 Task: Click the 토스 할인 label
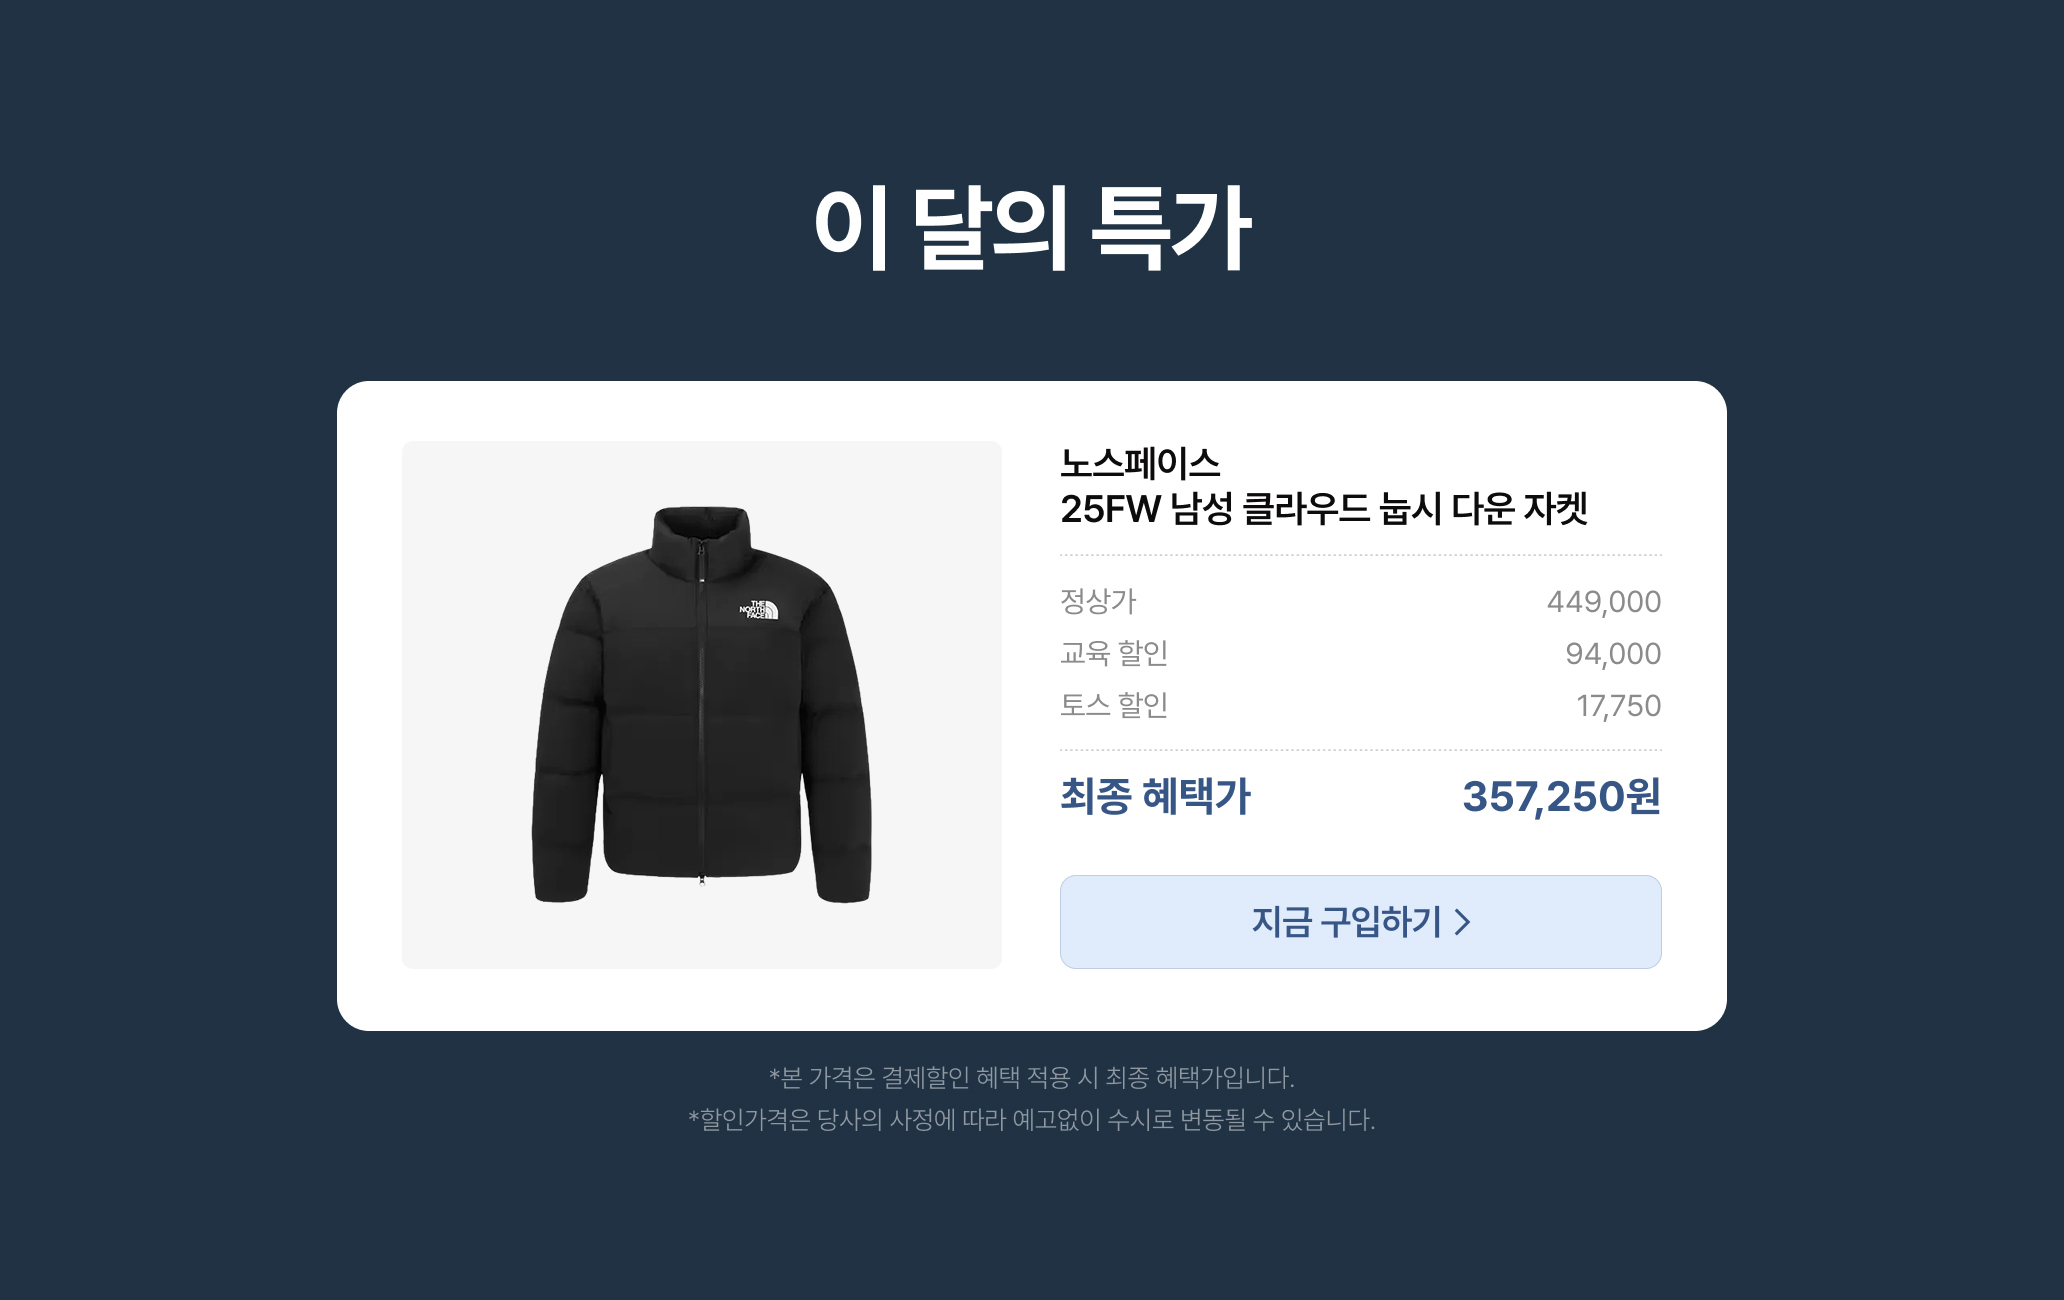click(x=1114, y=705)
